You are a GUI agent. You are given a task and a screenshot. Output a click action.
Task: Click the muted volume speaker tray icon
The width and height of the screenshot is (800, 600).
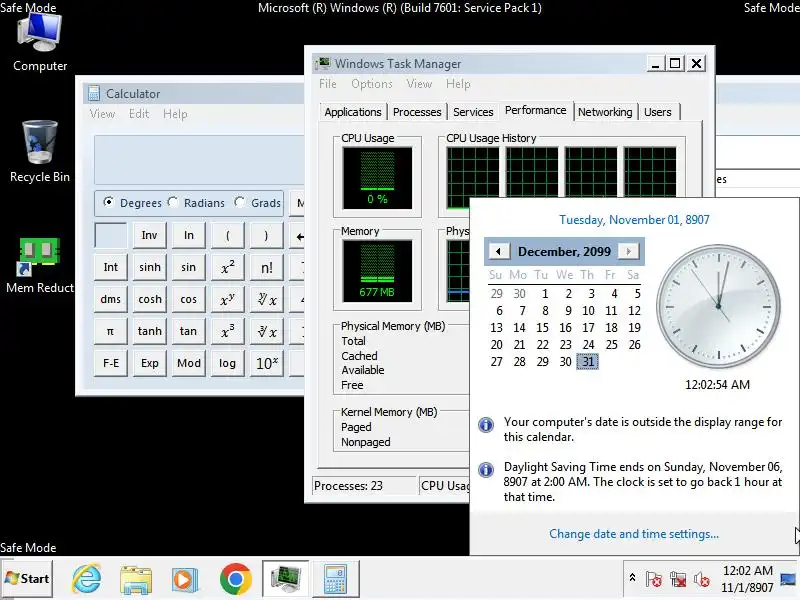coord(702,579)
